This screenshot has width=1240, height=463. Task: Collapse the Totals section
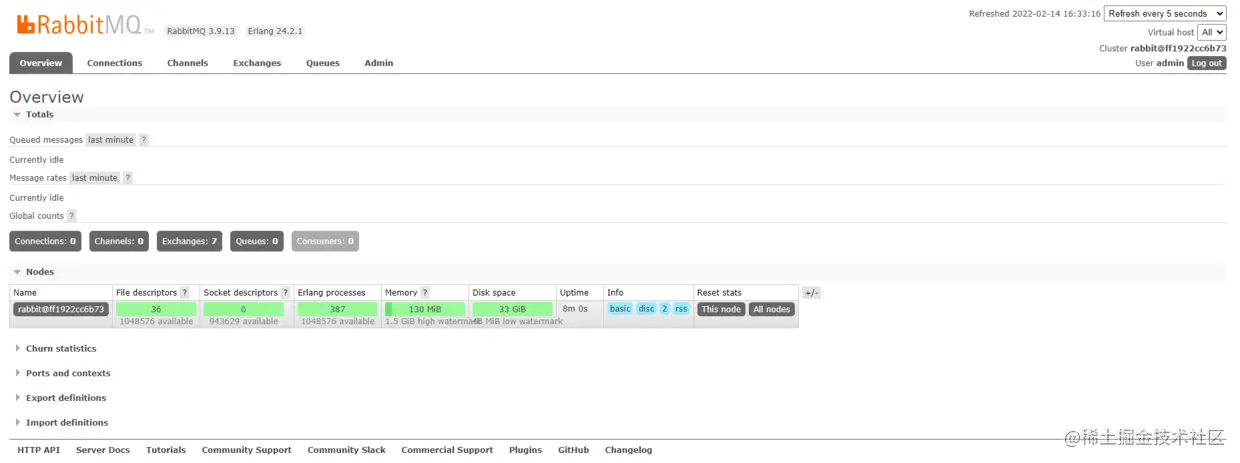(33, 115)
